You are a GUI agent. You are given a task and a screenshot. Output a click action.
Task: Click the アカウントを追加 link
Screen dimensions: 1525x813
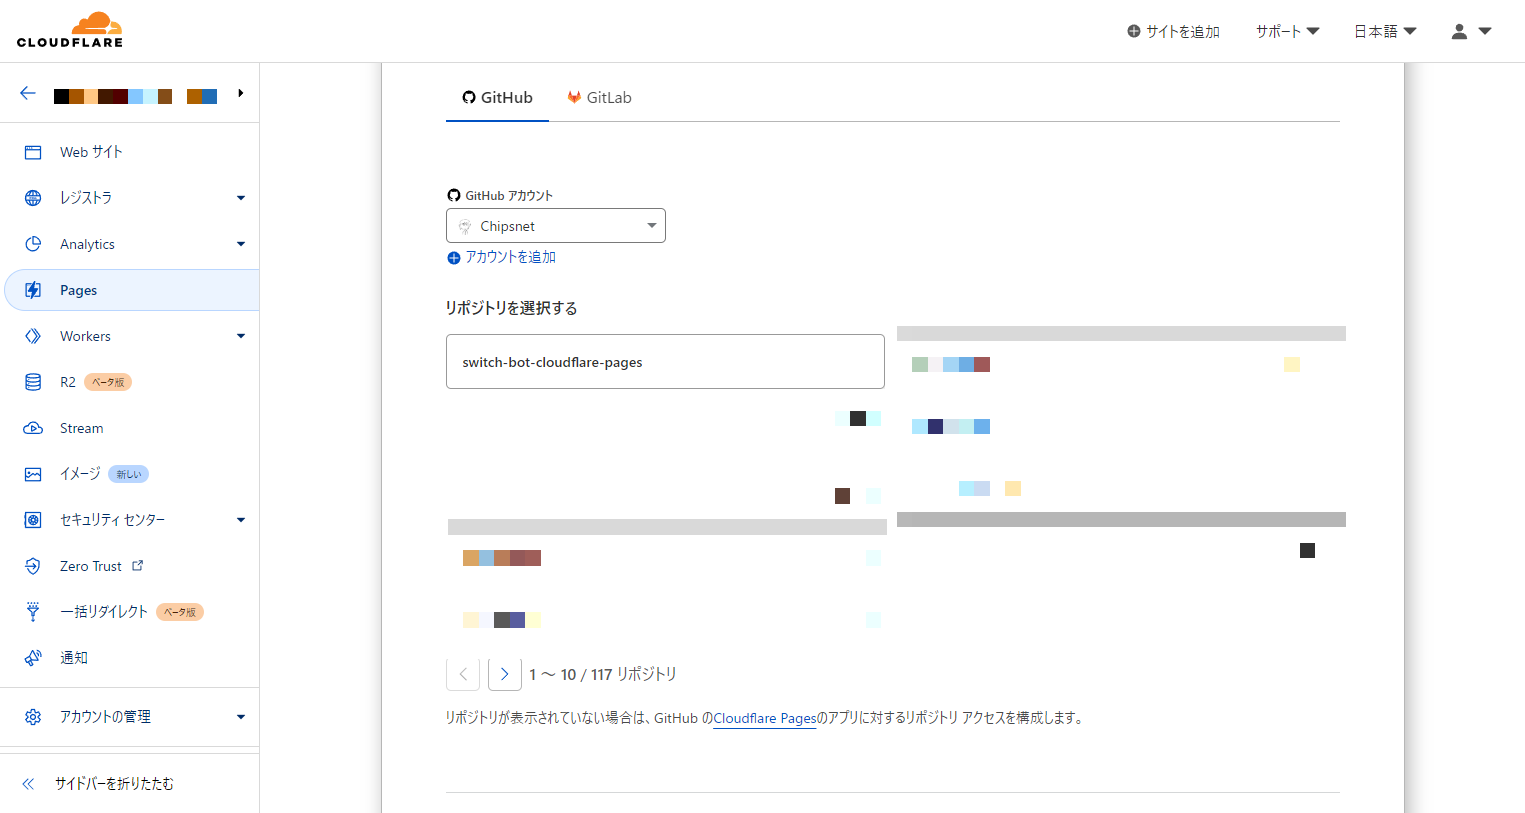[501, 257]
